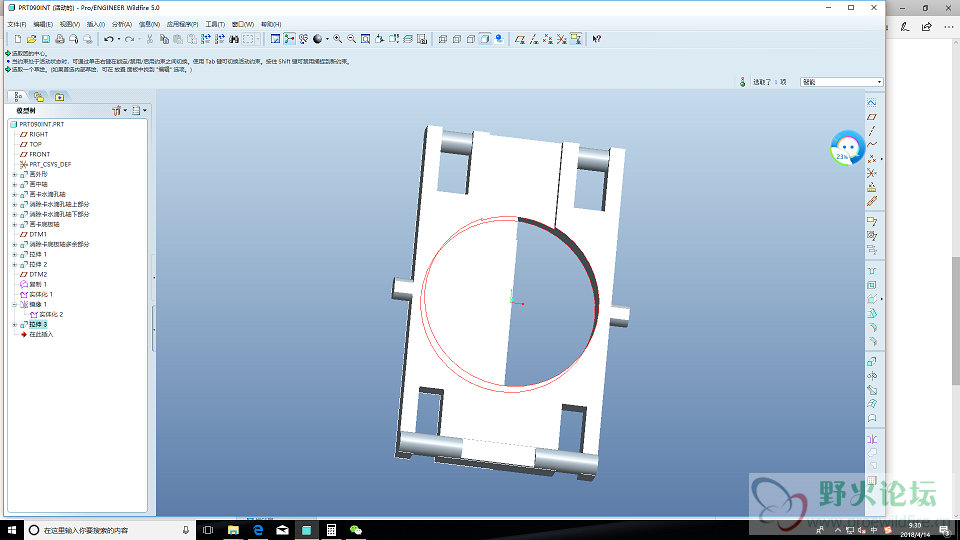Screen dimensions: 960x540
Task: Switch to the favorites navigator tab
Action: pyautogui.click(x=59, y=97)
